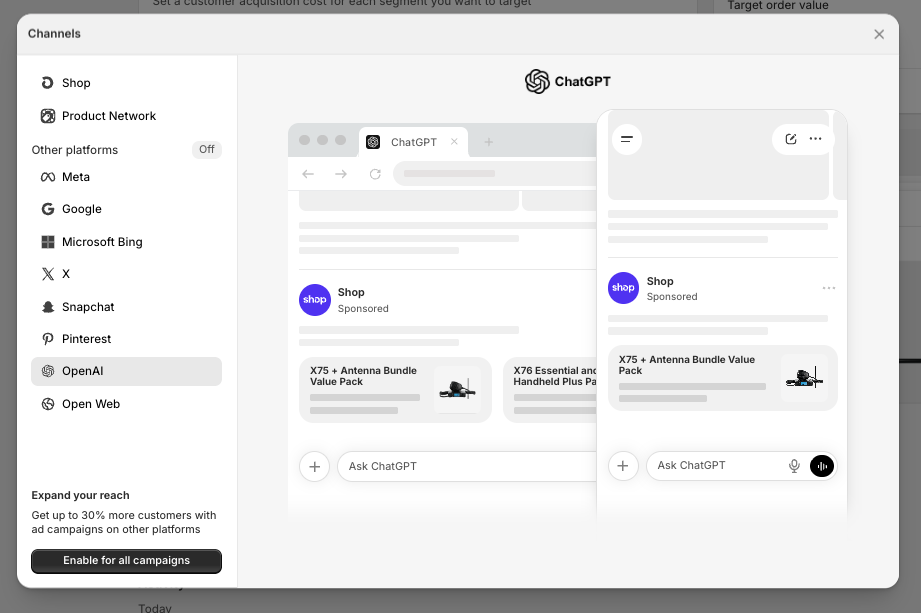This screenshot has height=613, width=921.
Task: Close the Channels dialog
Action: 879,34
